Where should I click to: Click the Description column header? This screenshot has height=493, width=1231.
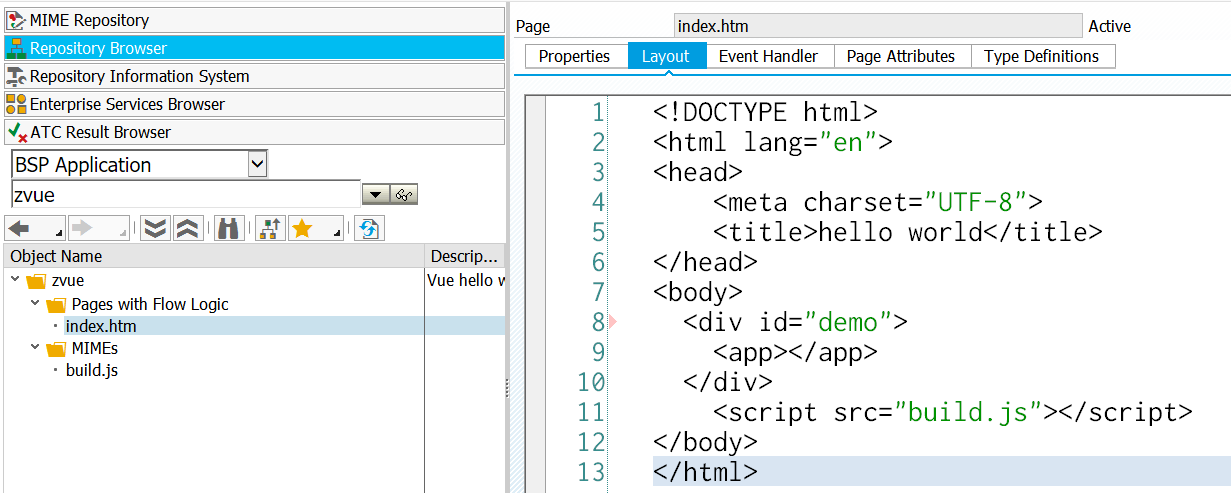click(466, 256)
